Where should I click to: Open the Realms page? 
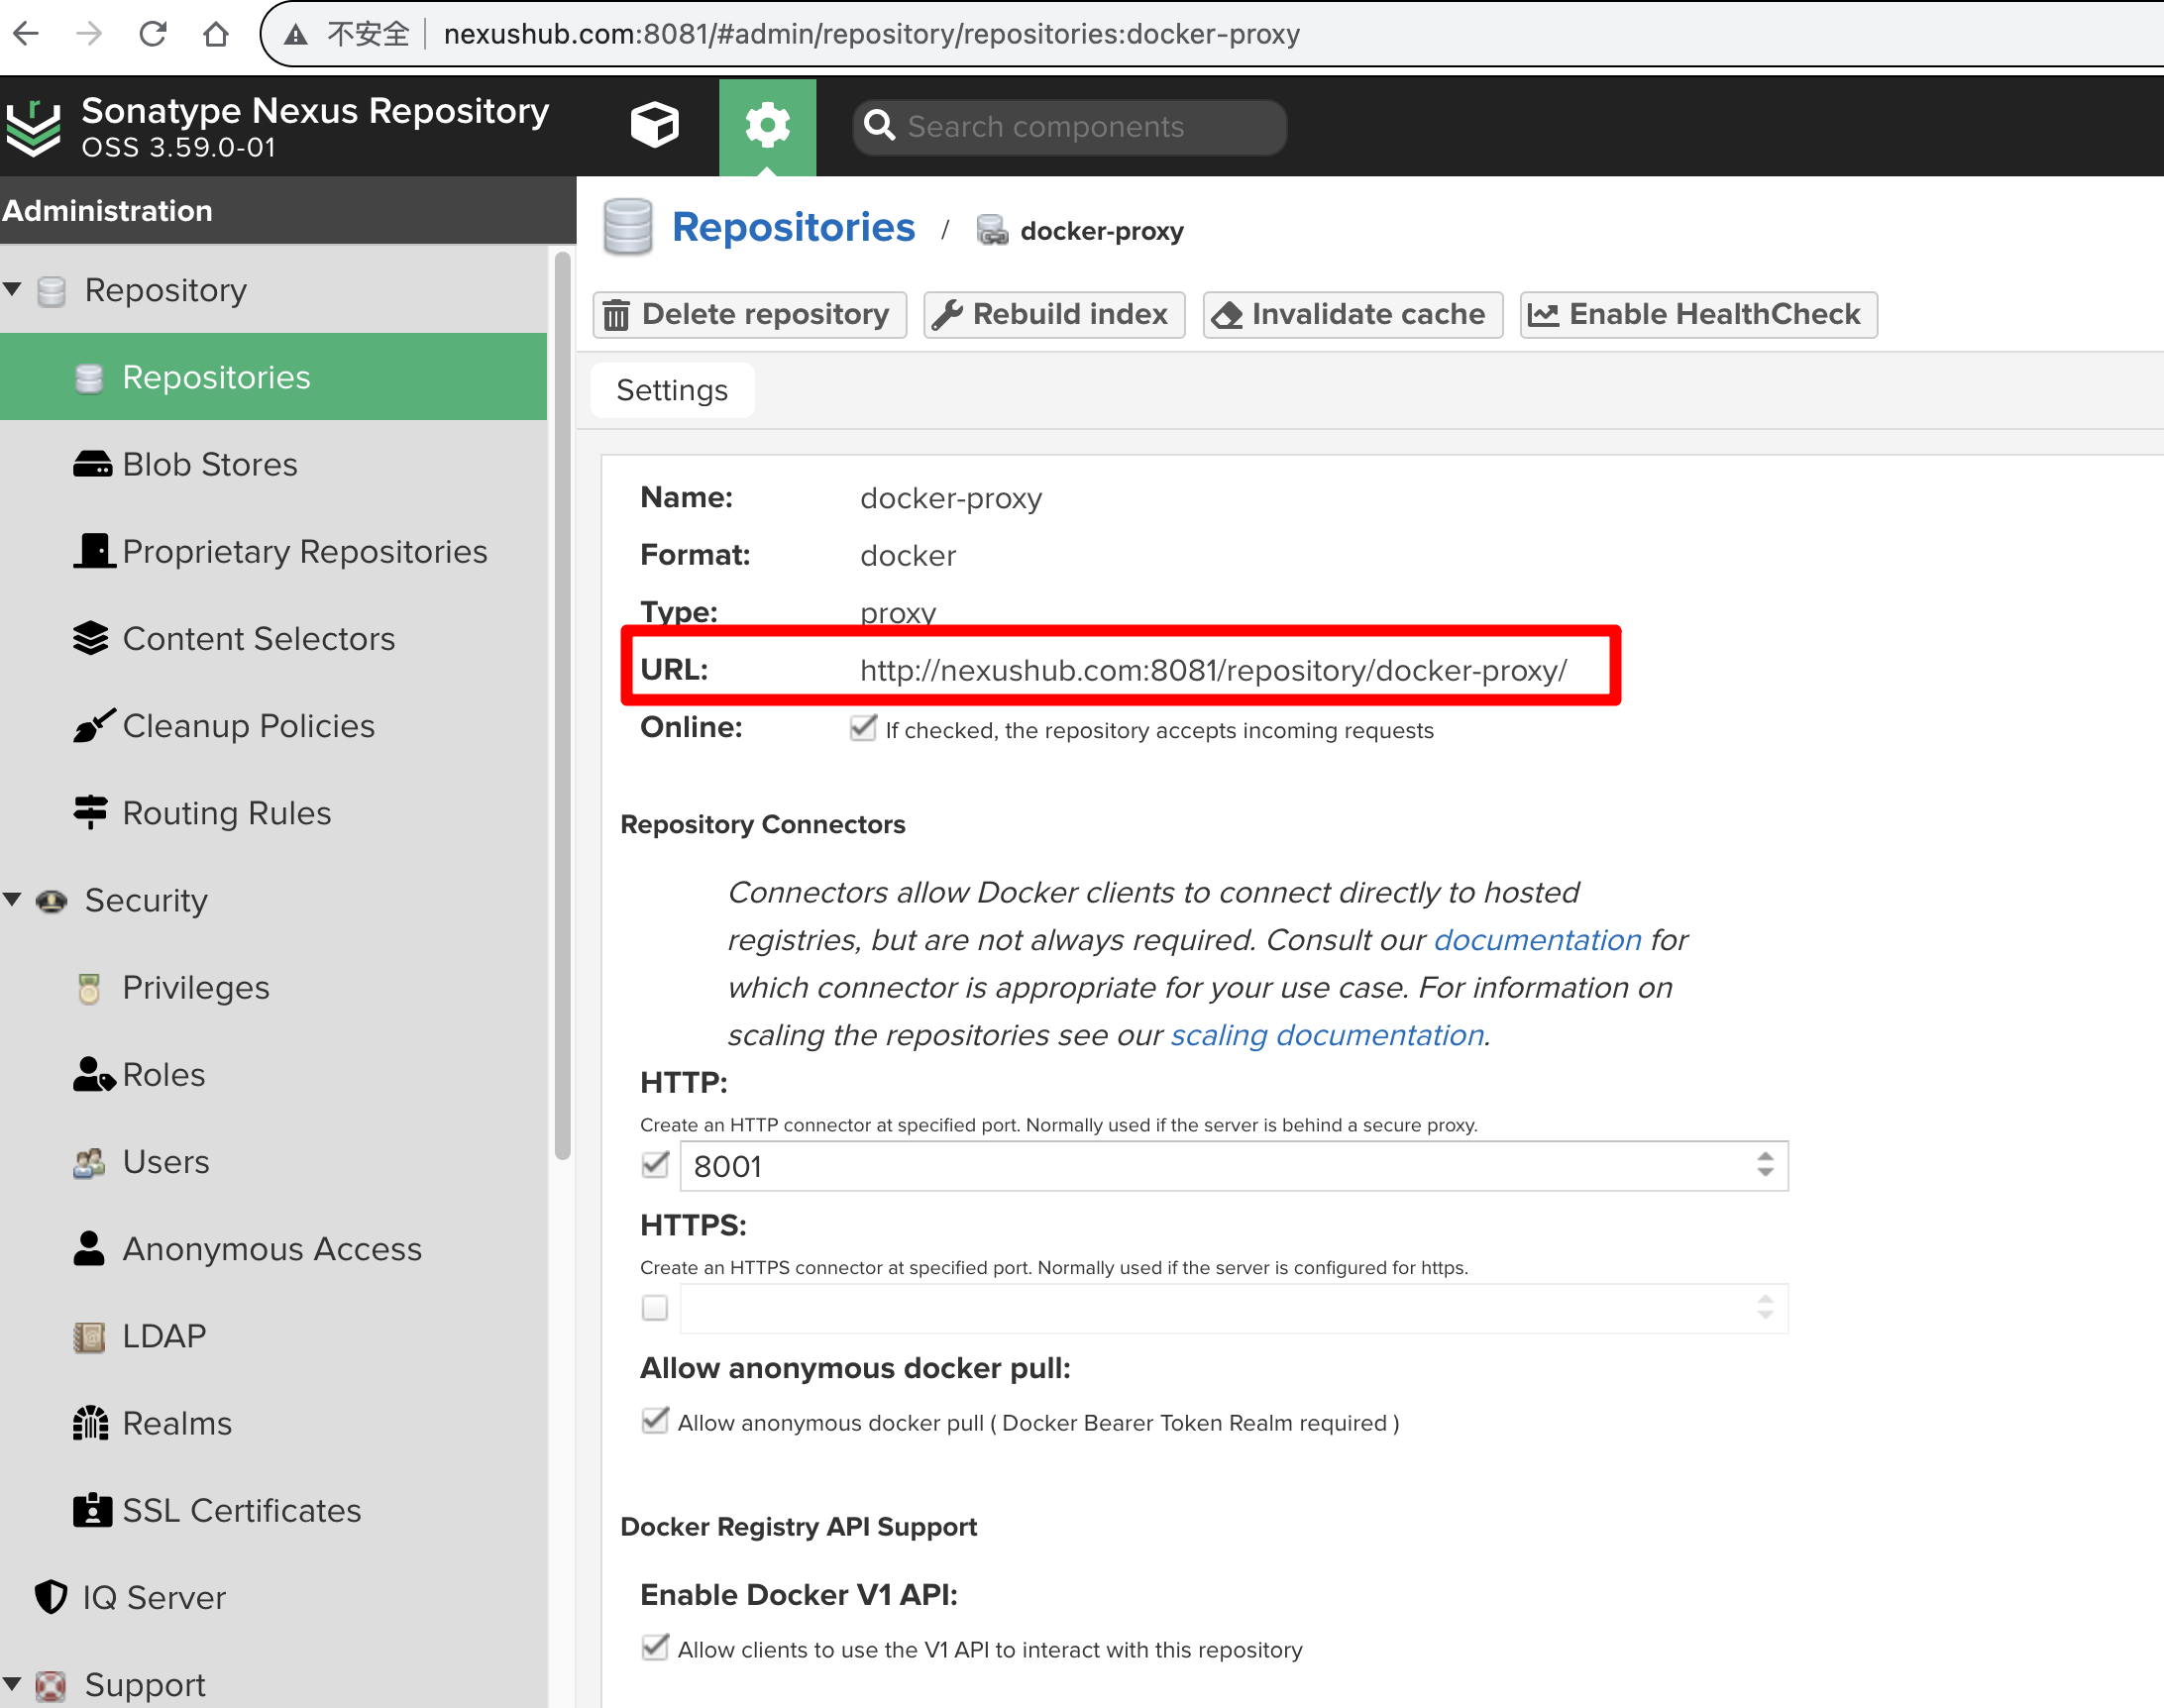[273, 1422]
